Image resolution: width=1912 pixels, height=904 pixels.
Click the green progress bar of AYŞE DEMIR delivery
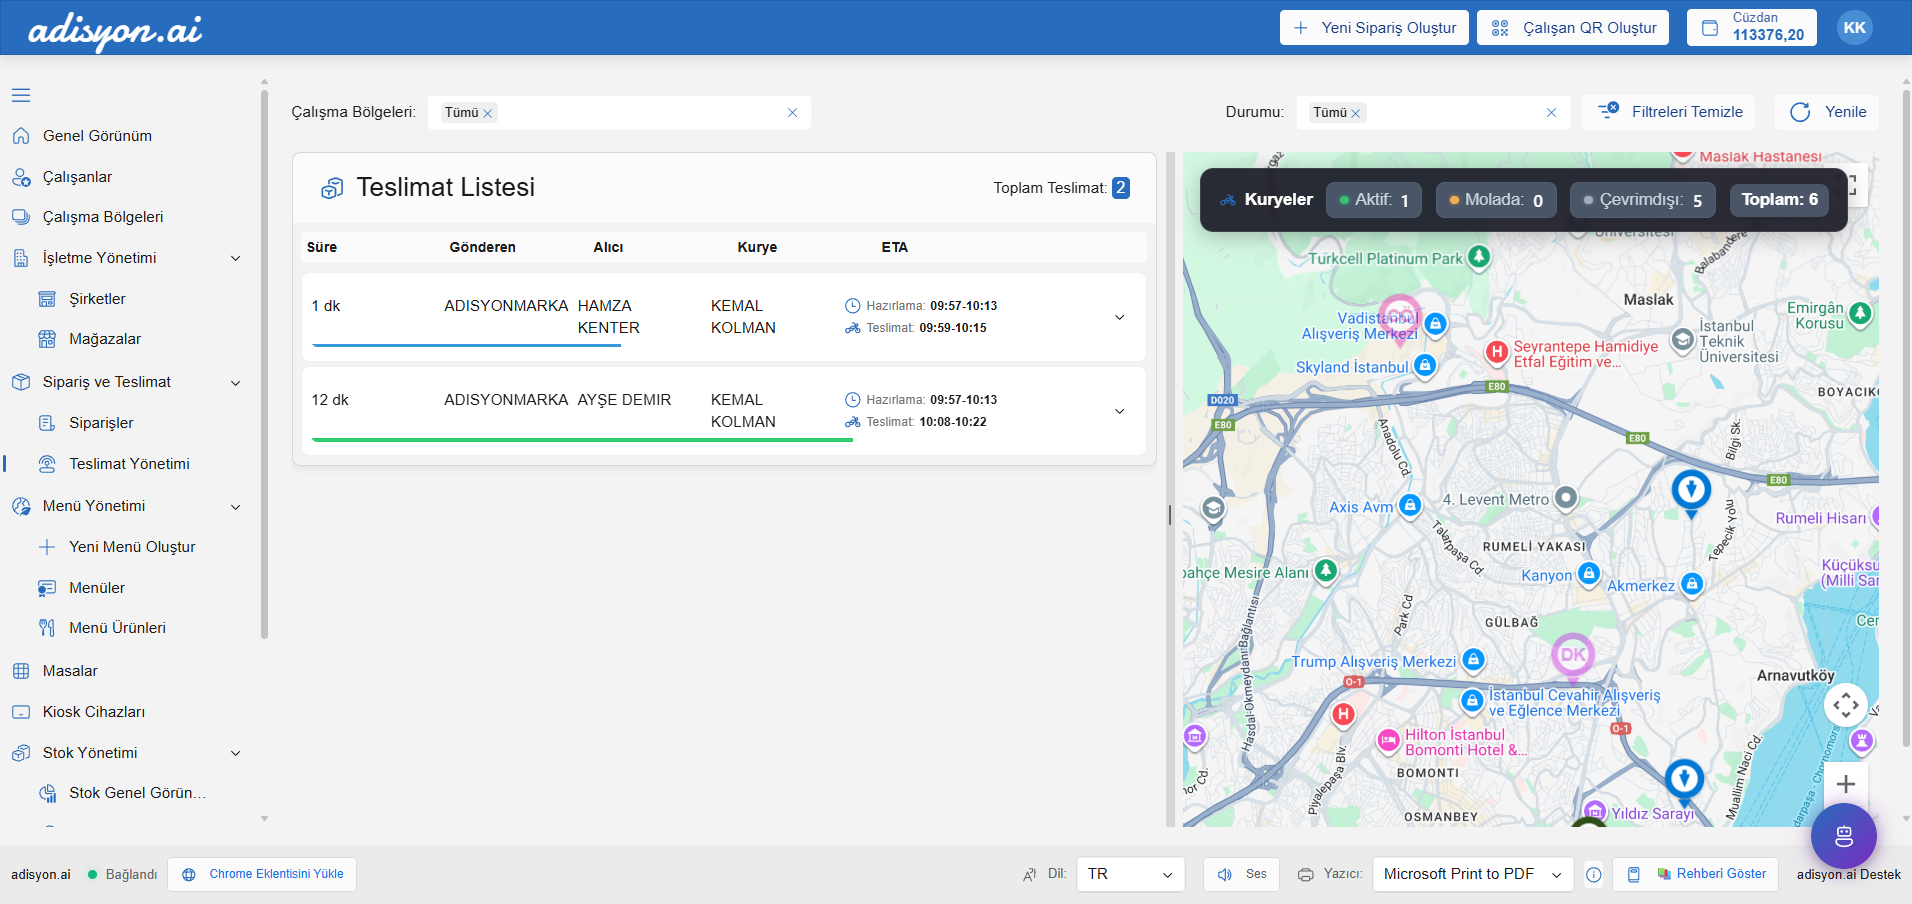[x=582, y=440]
